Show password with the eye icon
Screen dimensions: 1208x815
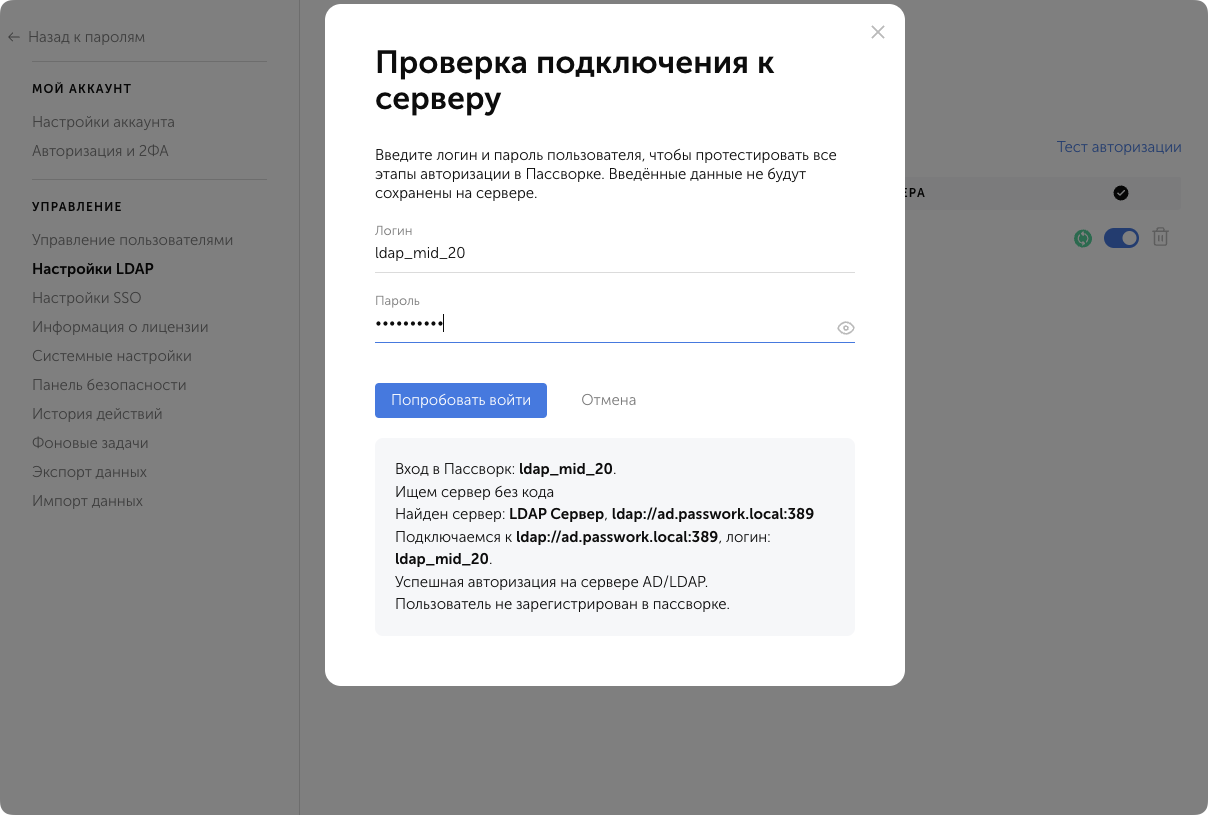pyautogui.click(x=845, y=328)
